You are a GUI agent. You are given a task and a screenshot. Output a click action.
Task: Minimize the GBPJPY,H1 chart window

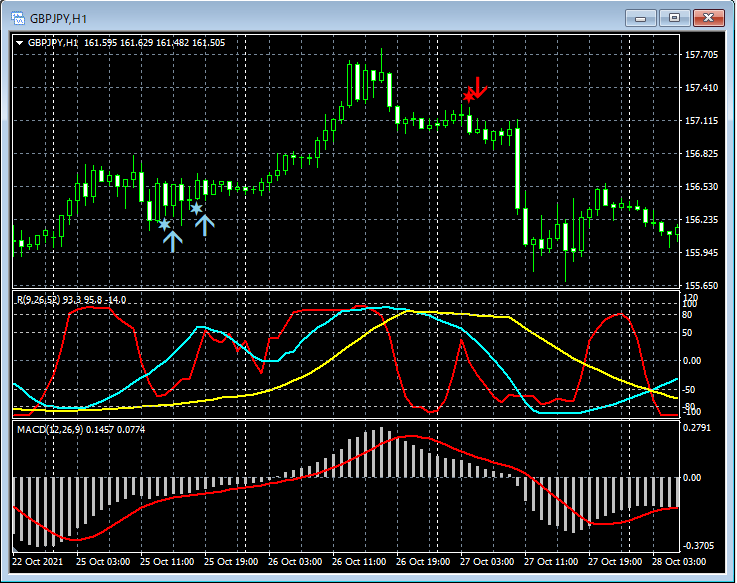640,18
